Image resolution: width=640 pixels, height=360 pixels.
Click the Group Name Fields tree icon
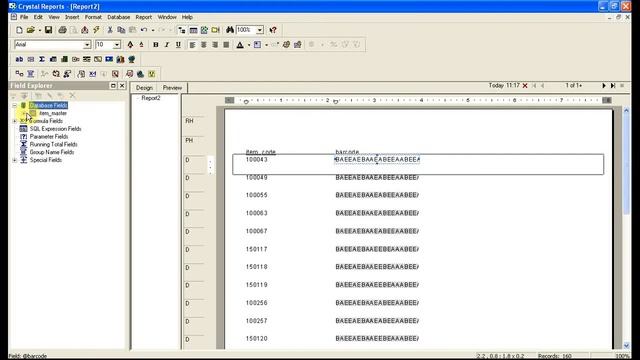[23, 152]
